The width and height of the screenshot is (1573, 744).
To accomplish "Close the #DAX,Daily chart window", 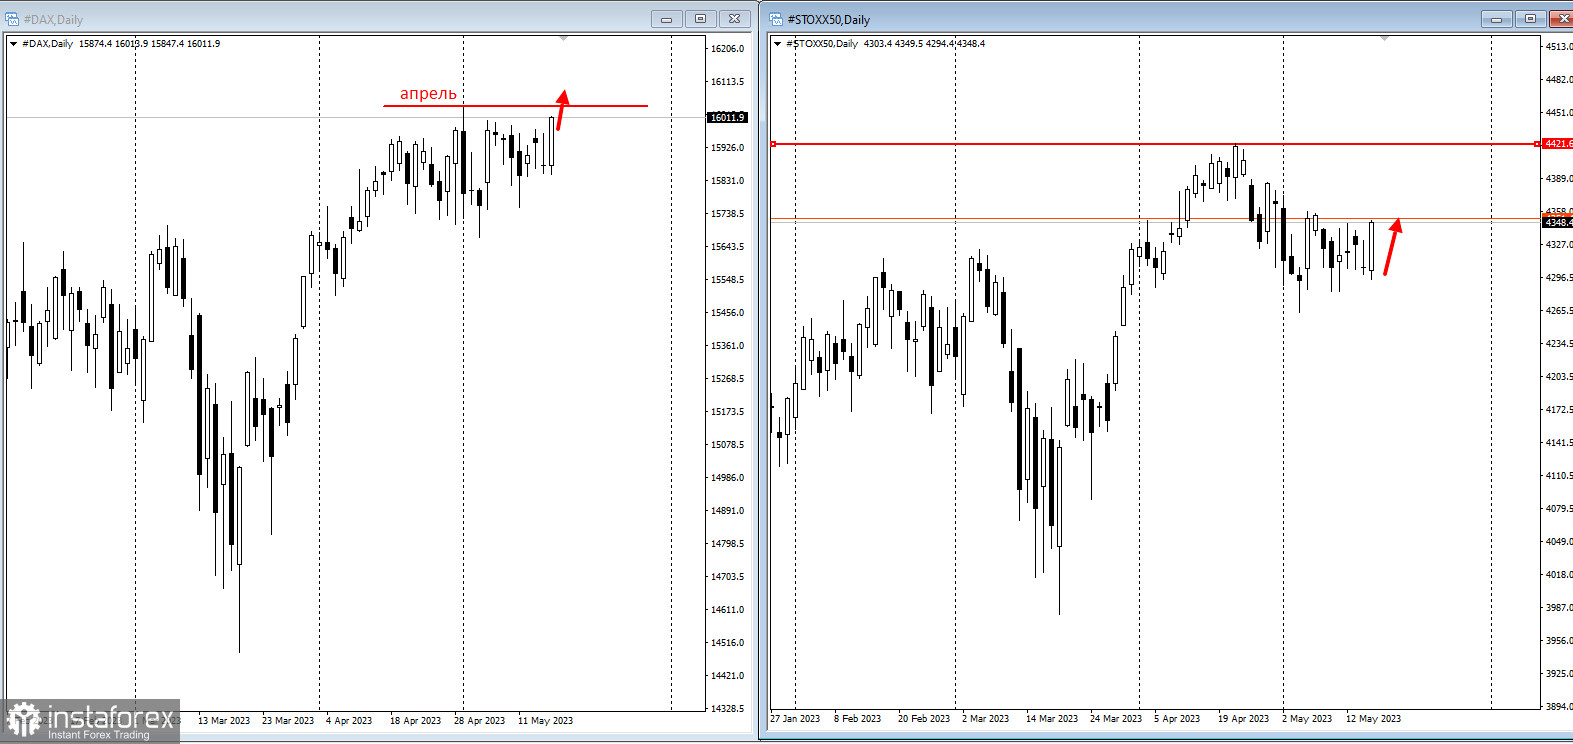I will click(735, 19).
